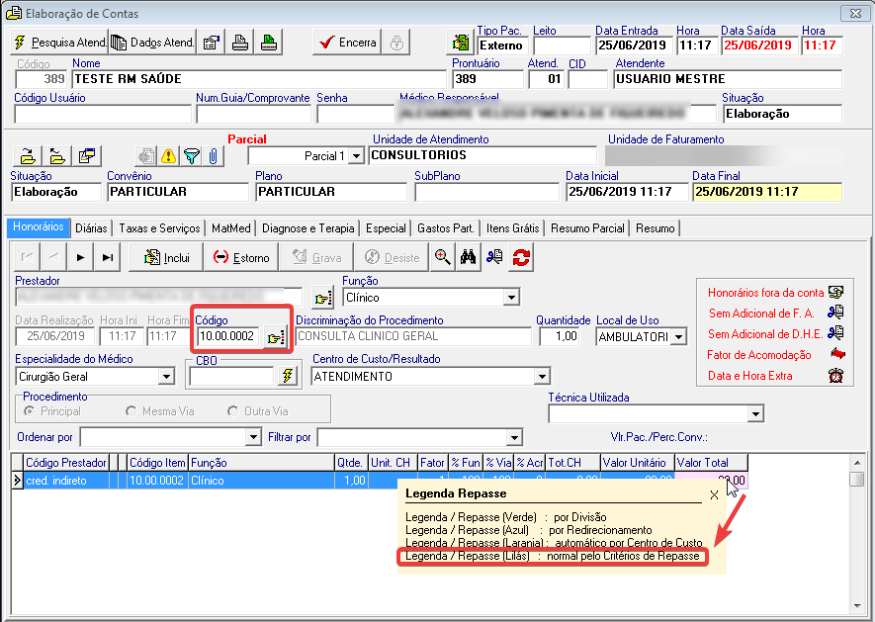Go to next record arrow

click(80, 257)
